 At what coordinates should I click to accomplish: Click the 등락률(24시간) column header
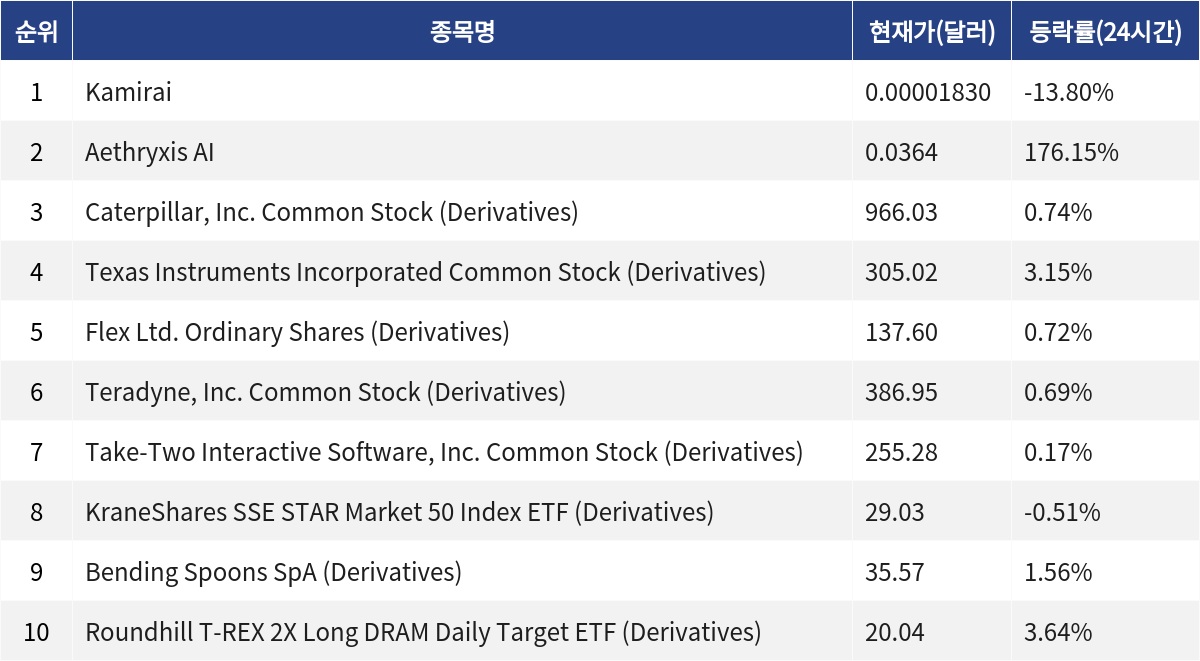pyautogui.click(x=1106, y=32)
